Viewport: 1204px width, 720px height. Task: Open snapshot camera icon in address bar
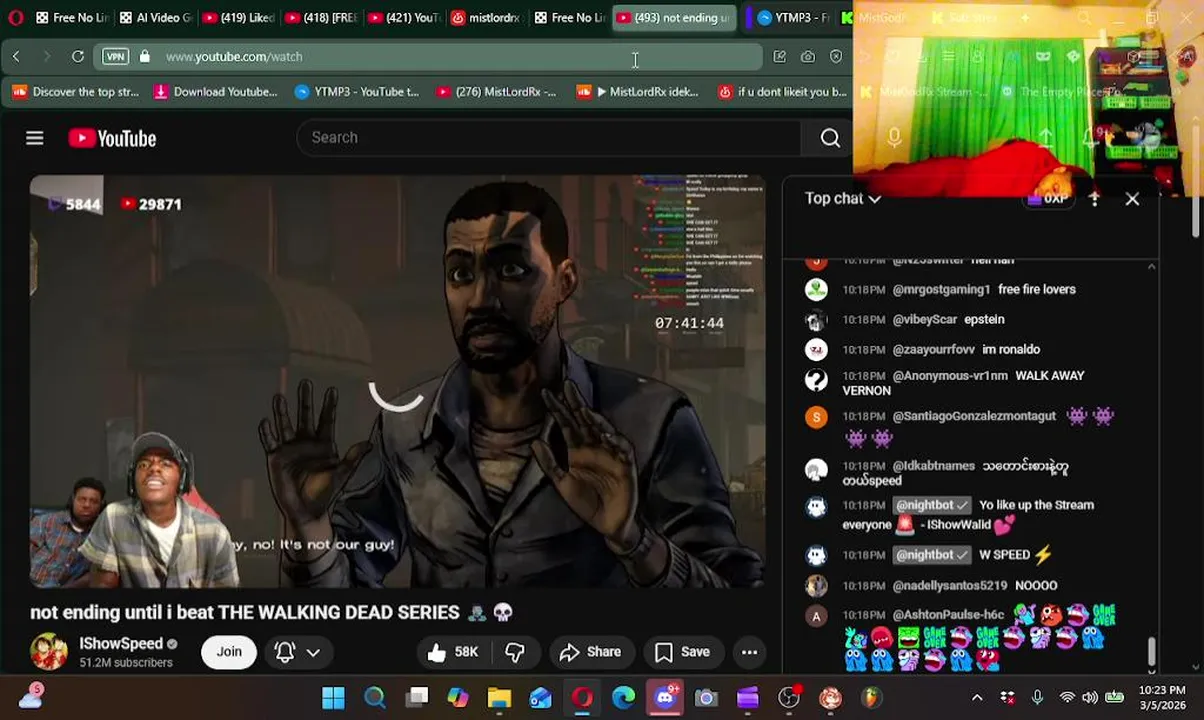[808, 56]
